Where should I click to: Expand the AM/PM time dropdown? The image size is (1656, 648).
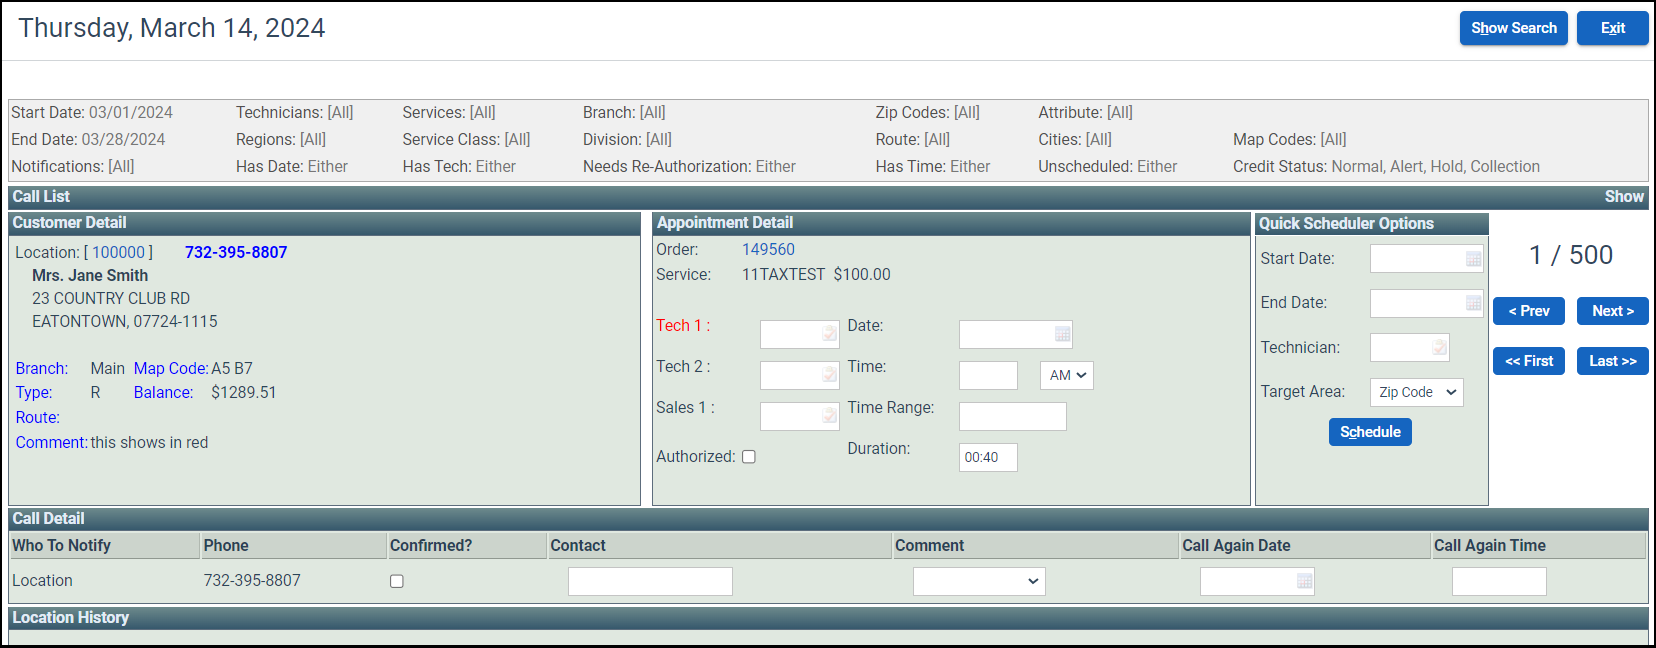1067,375
